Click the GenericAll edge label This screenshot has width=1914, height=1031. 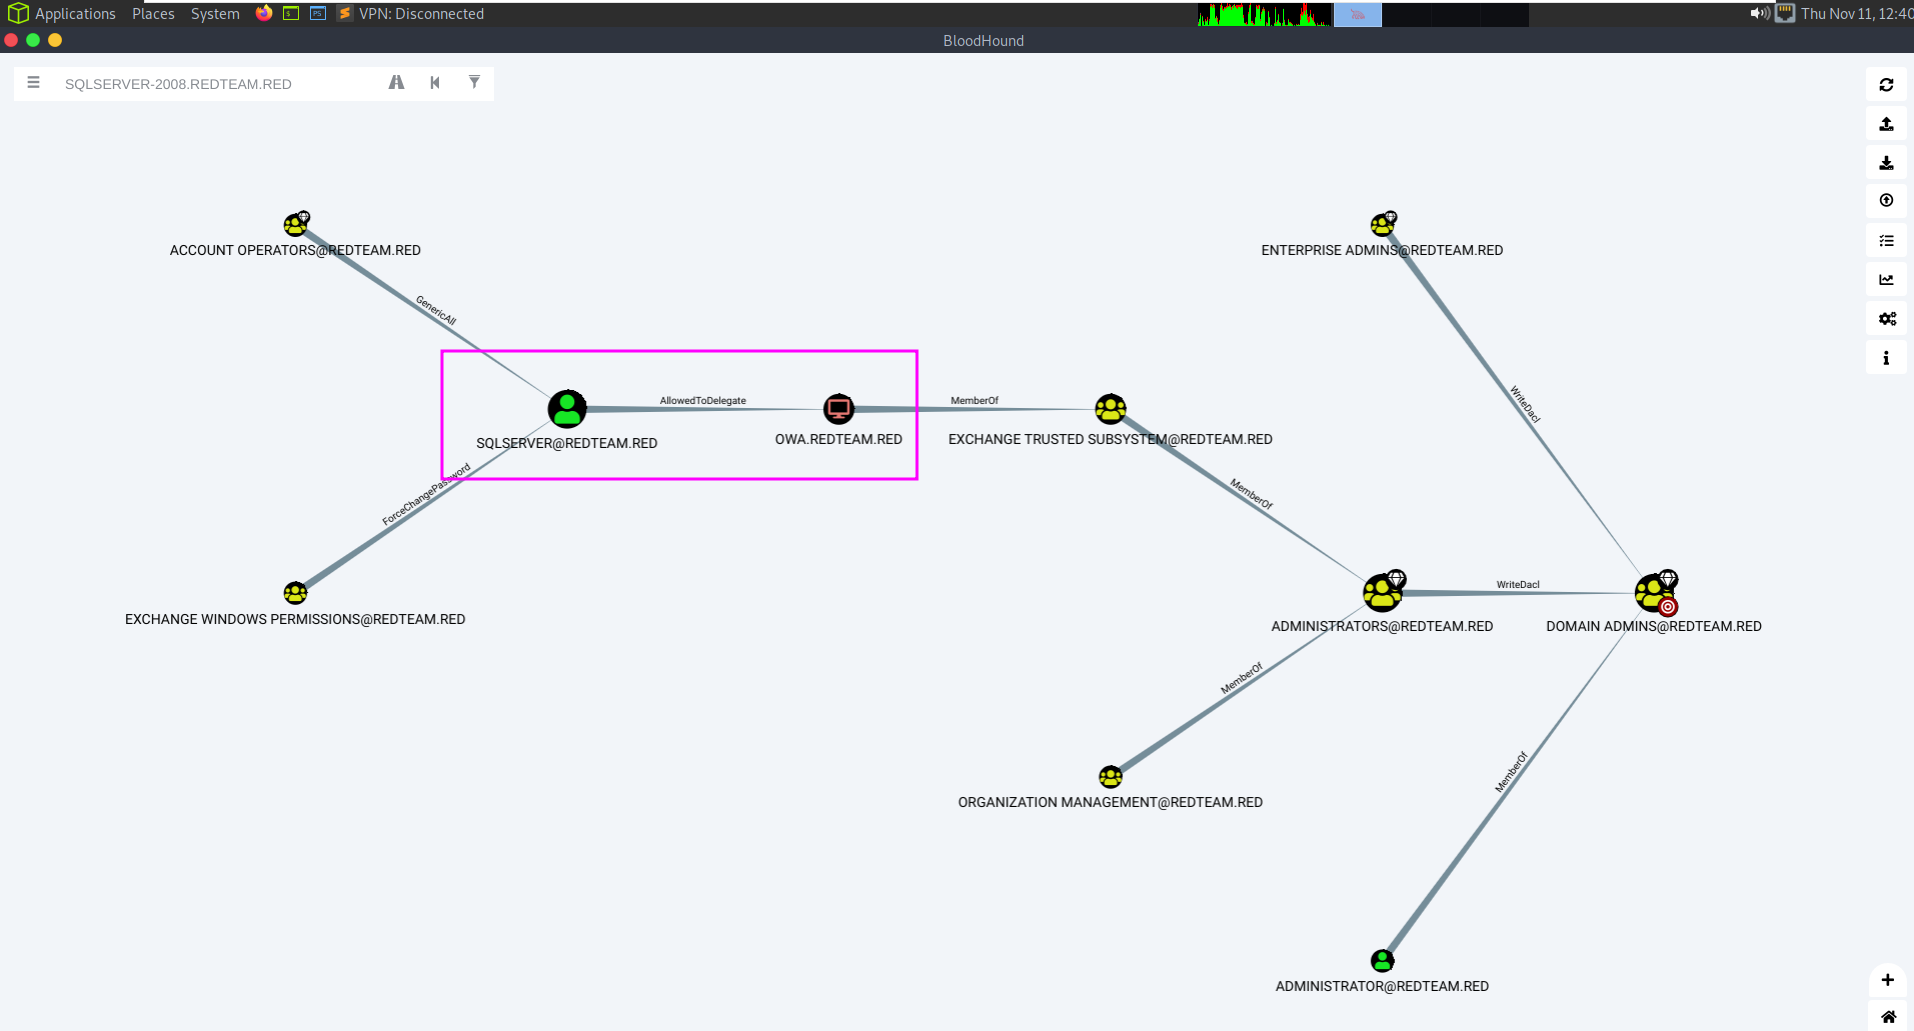point(436,310)
